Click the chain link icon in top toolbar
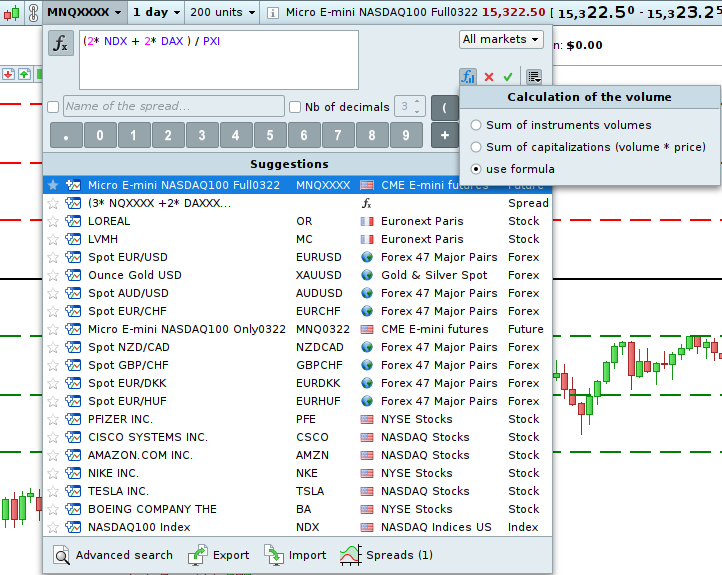Viewport: 722px width, 575px height. click(x=33, y=12)
